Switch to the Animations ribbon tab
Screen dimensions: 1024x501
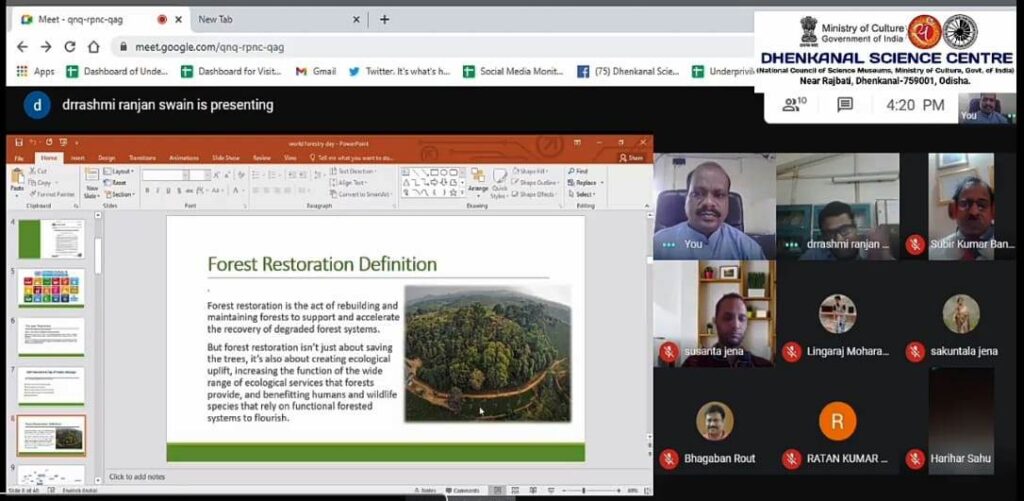pos(184,158)
